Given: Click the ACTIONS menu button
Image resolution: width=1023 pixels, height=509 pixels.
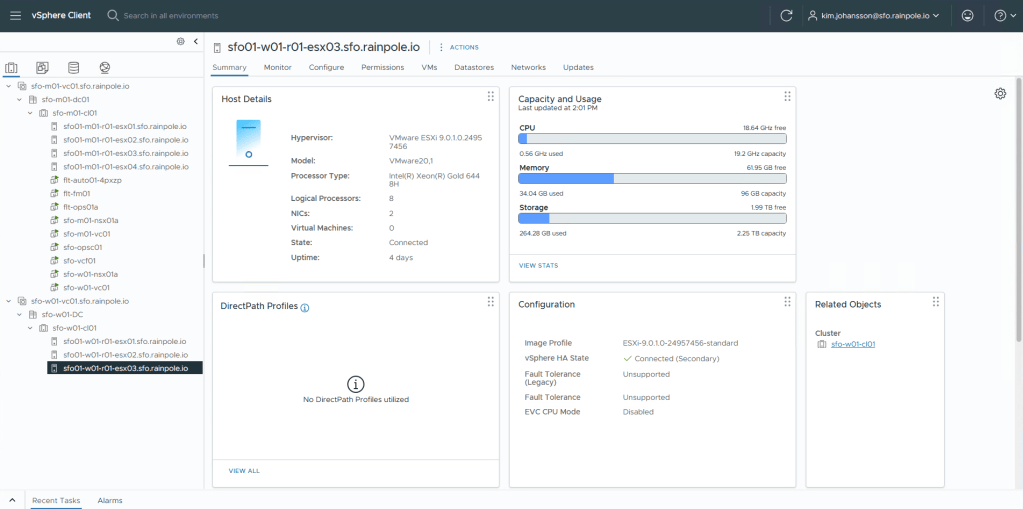Looking at the screenshot, I should coord(460,47).
